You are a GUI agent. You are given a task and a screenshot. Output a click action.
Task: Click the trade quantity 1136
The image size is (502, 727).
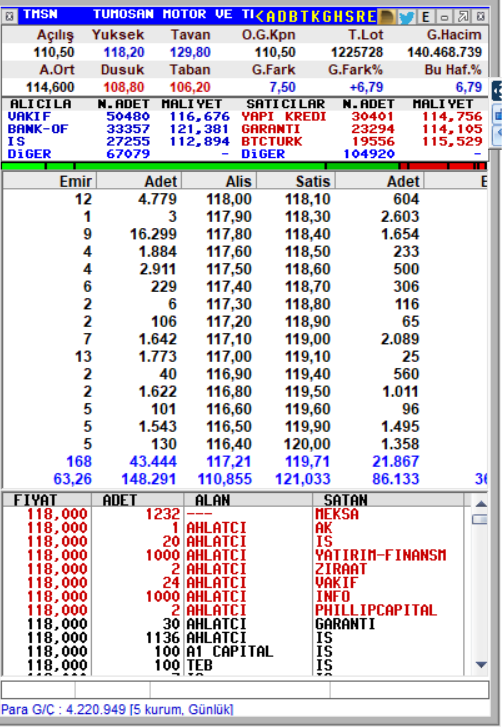click(x=163, y=638)
